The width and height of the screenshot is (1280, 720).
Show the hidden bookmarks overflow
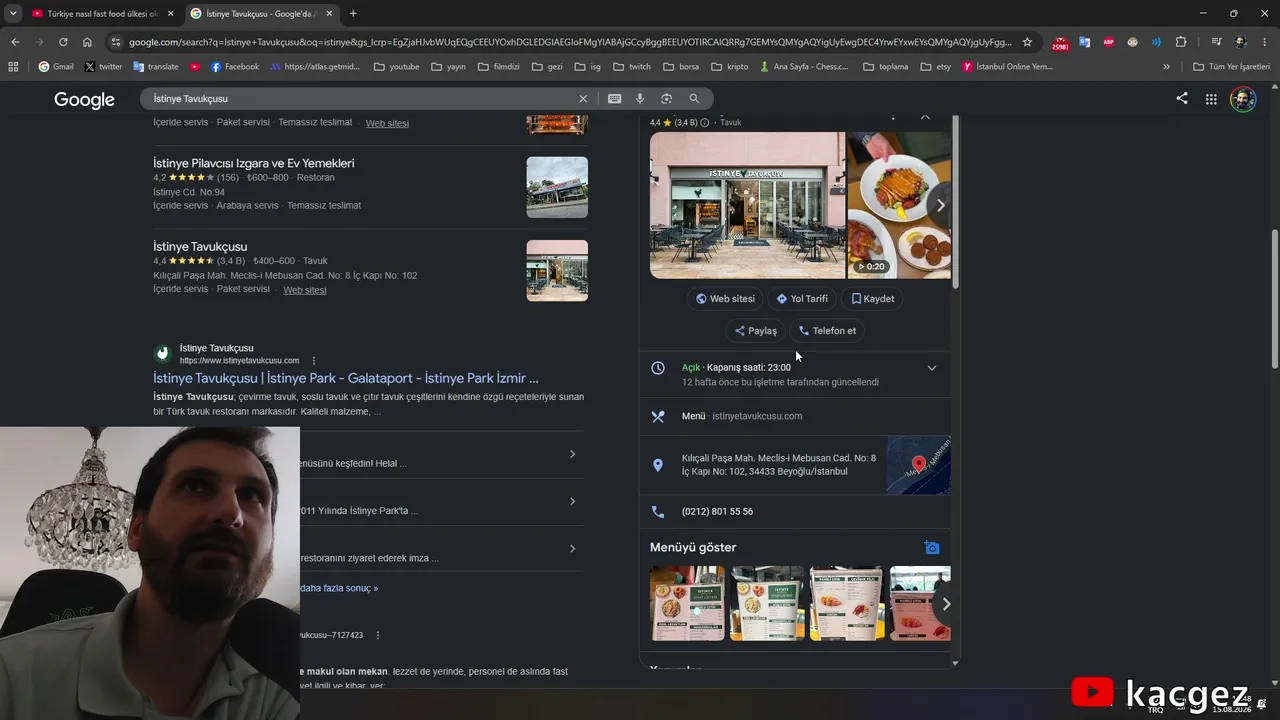click(1166, 67)
